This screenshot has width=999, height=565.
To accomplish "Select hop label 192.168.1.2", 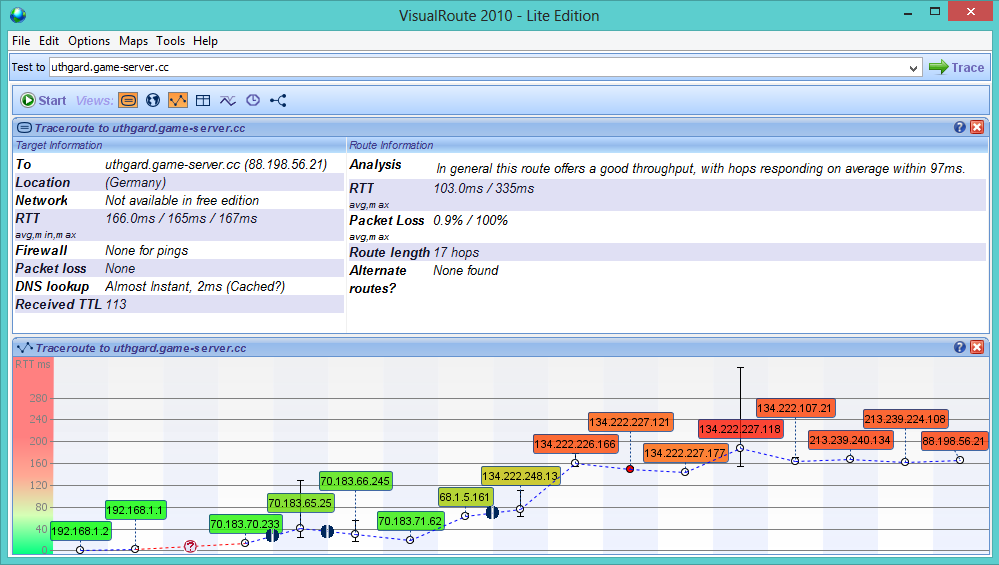I will point(80,531).
